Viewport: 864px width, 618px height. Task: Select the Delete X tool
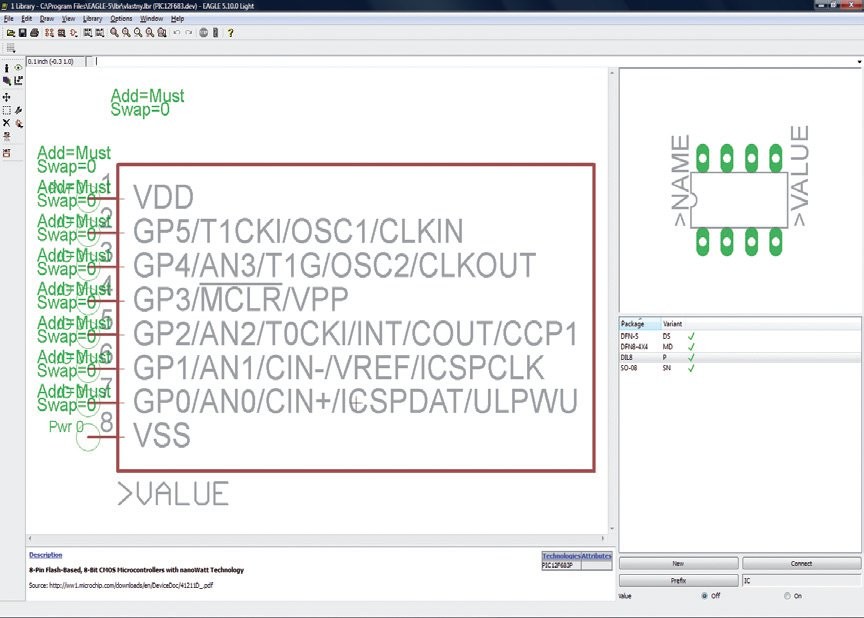coord(7,123)
